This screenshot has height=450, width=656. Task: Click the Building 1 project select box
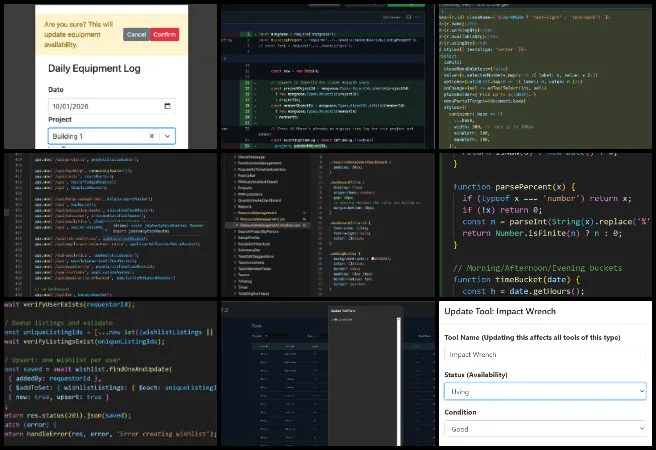[x=112, y=136]
